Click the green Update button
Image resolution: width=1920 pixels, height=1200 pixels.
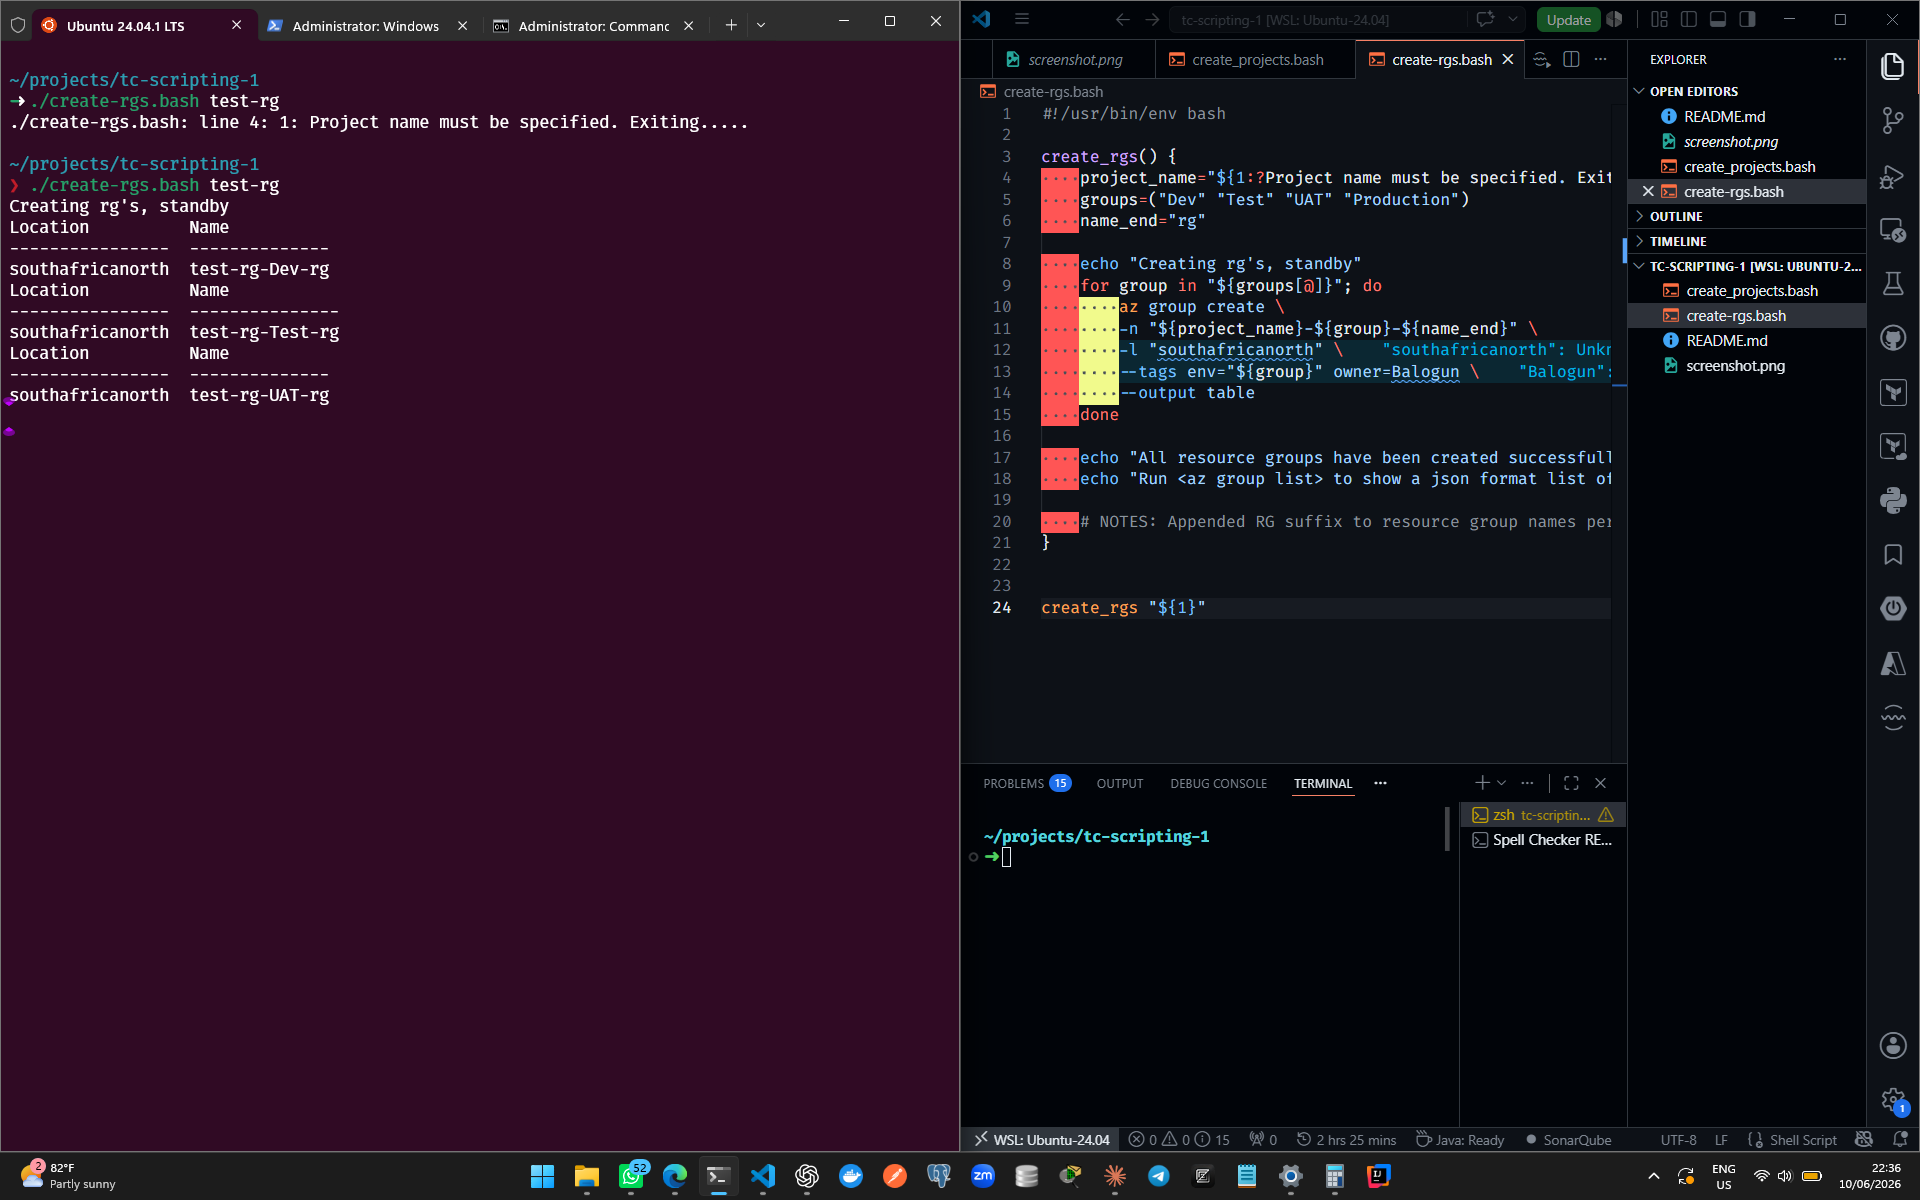(1568, 20)
